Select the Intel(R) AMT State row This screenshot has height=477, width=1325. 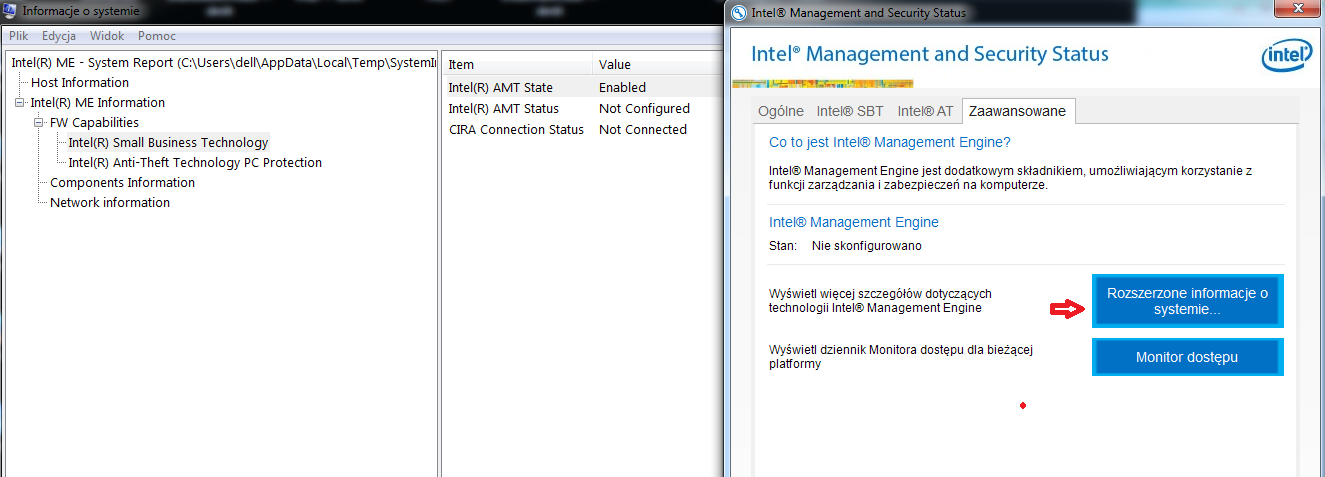582,88
